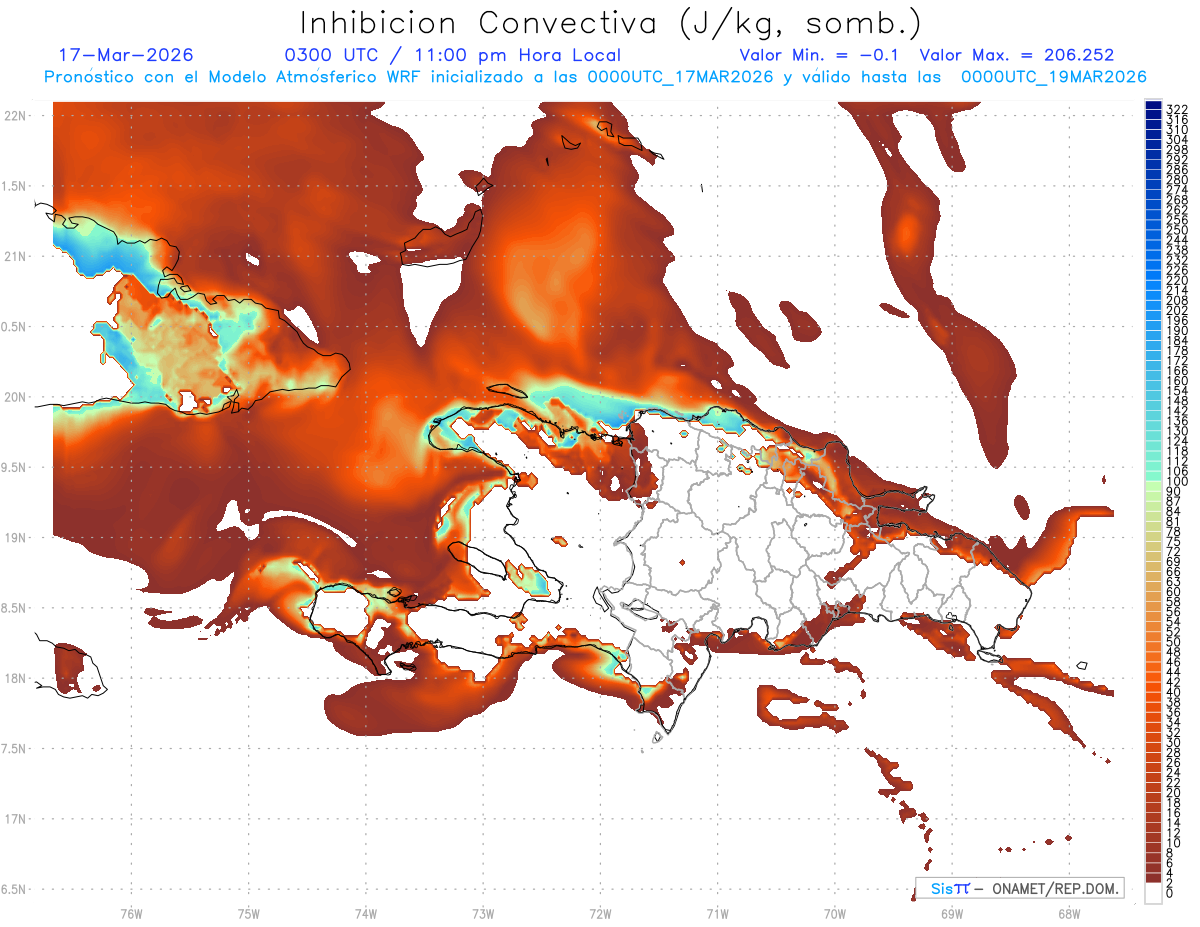Click the '19N' latitude label
Screen dimensions: 1200x927
[16, 538]
